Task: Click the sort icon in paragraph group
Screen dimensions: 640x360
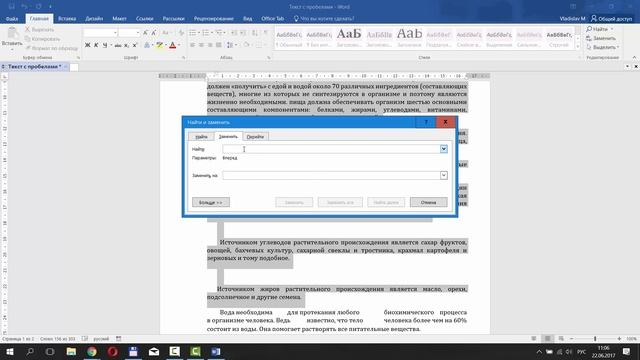Action: point(255,33)
